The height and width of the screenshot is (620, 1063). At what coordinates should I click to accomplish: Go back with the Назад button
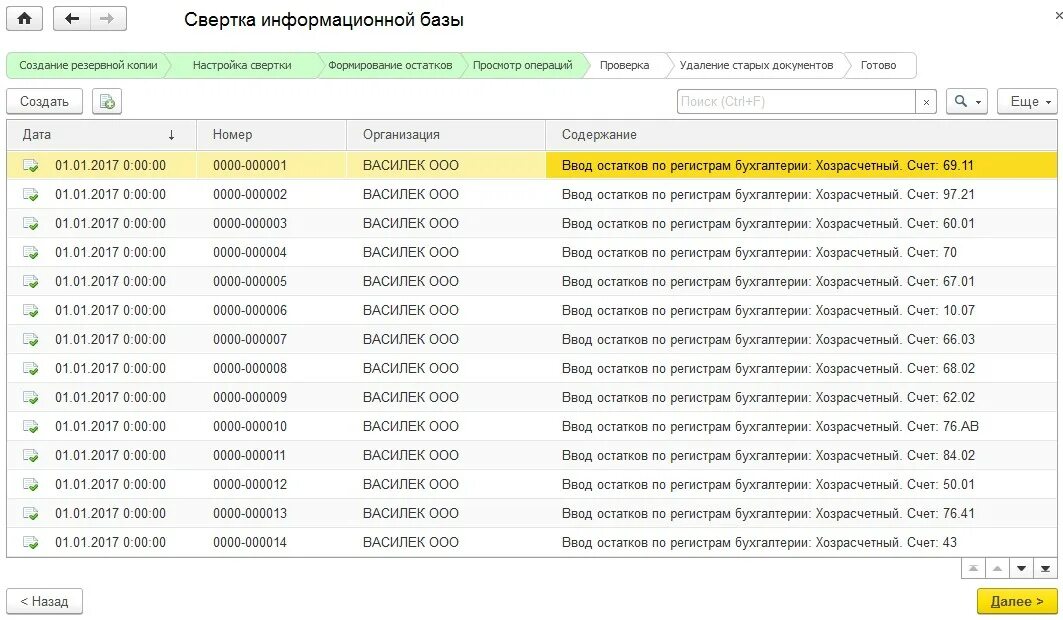pos(44,601)
